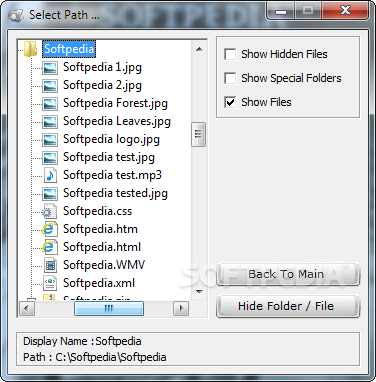Image resolution: width=376 pixels, height=382 pixels.
Task: Select the Softpedia tested.jpg file name
Action: pos(115,194)
